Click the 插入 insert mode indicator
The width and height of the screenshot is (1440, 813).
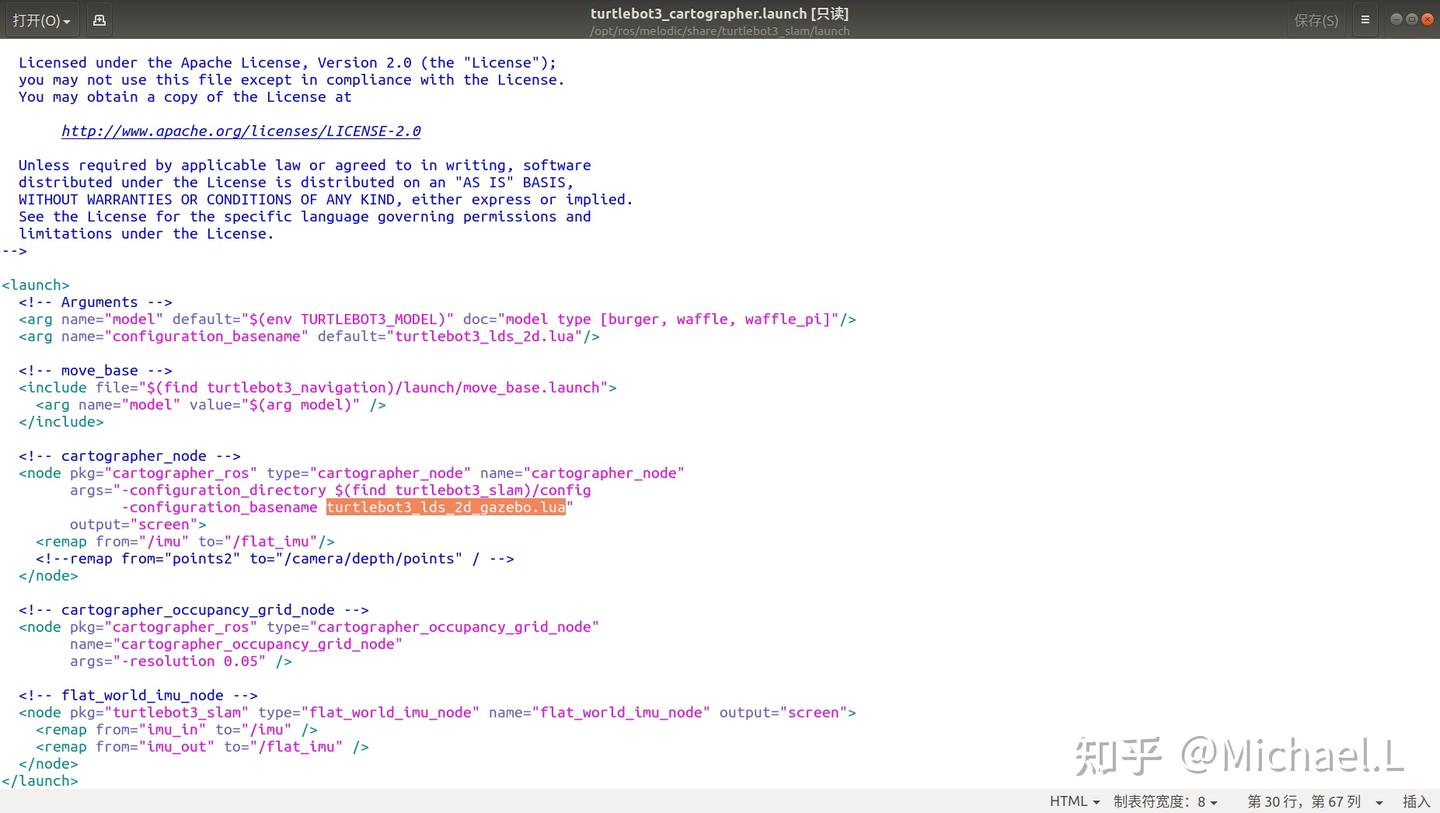[x=1416, y=801]
